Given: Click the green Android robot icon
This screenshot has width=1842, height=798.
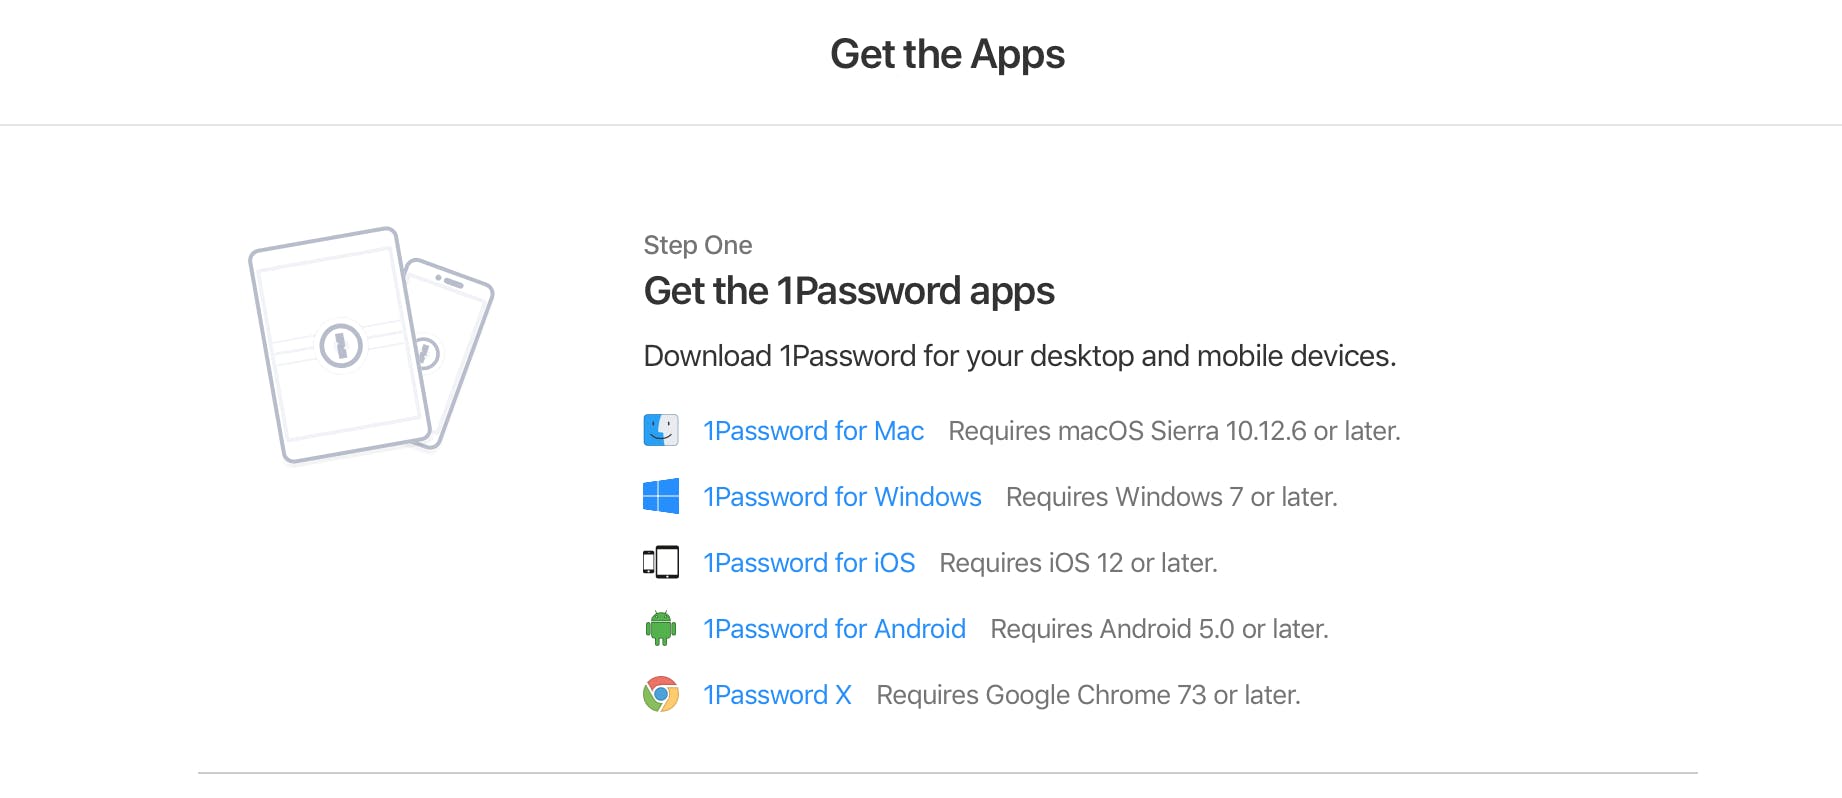Looking at the screenshot, I should coord(661,629).
